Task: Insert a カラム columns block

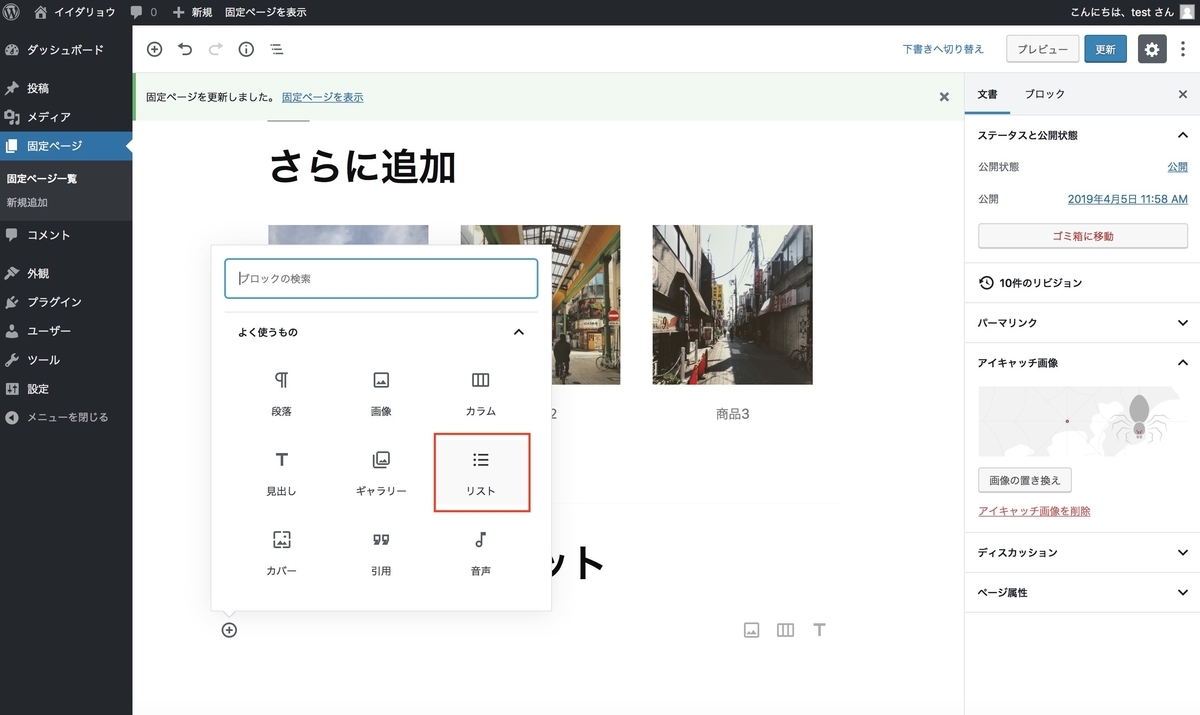Action: (481, 393)
